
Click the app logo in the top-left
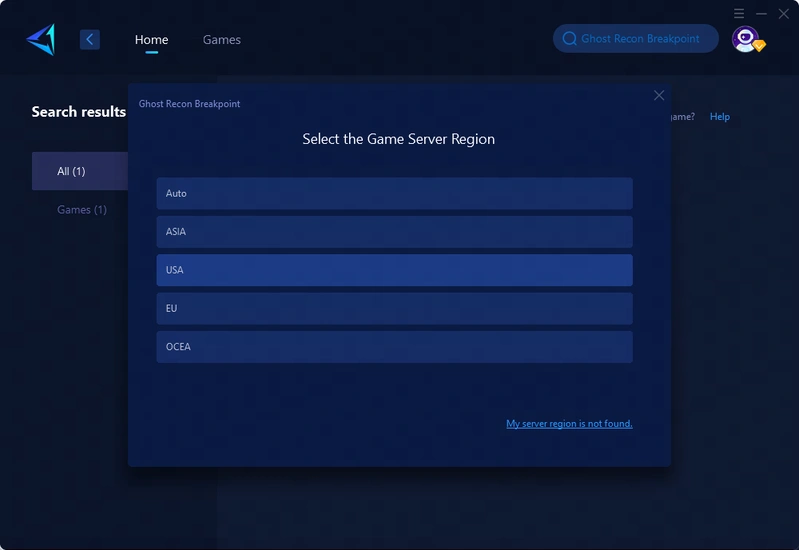[x=41, y=39]
